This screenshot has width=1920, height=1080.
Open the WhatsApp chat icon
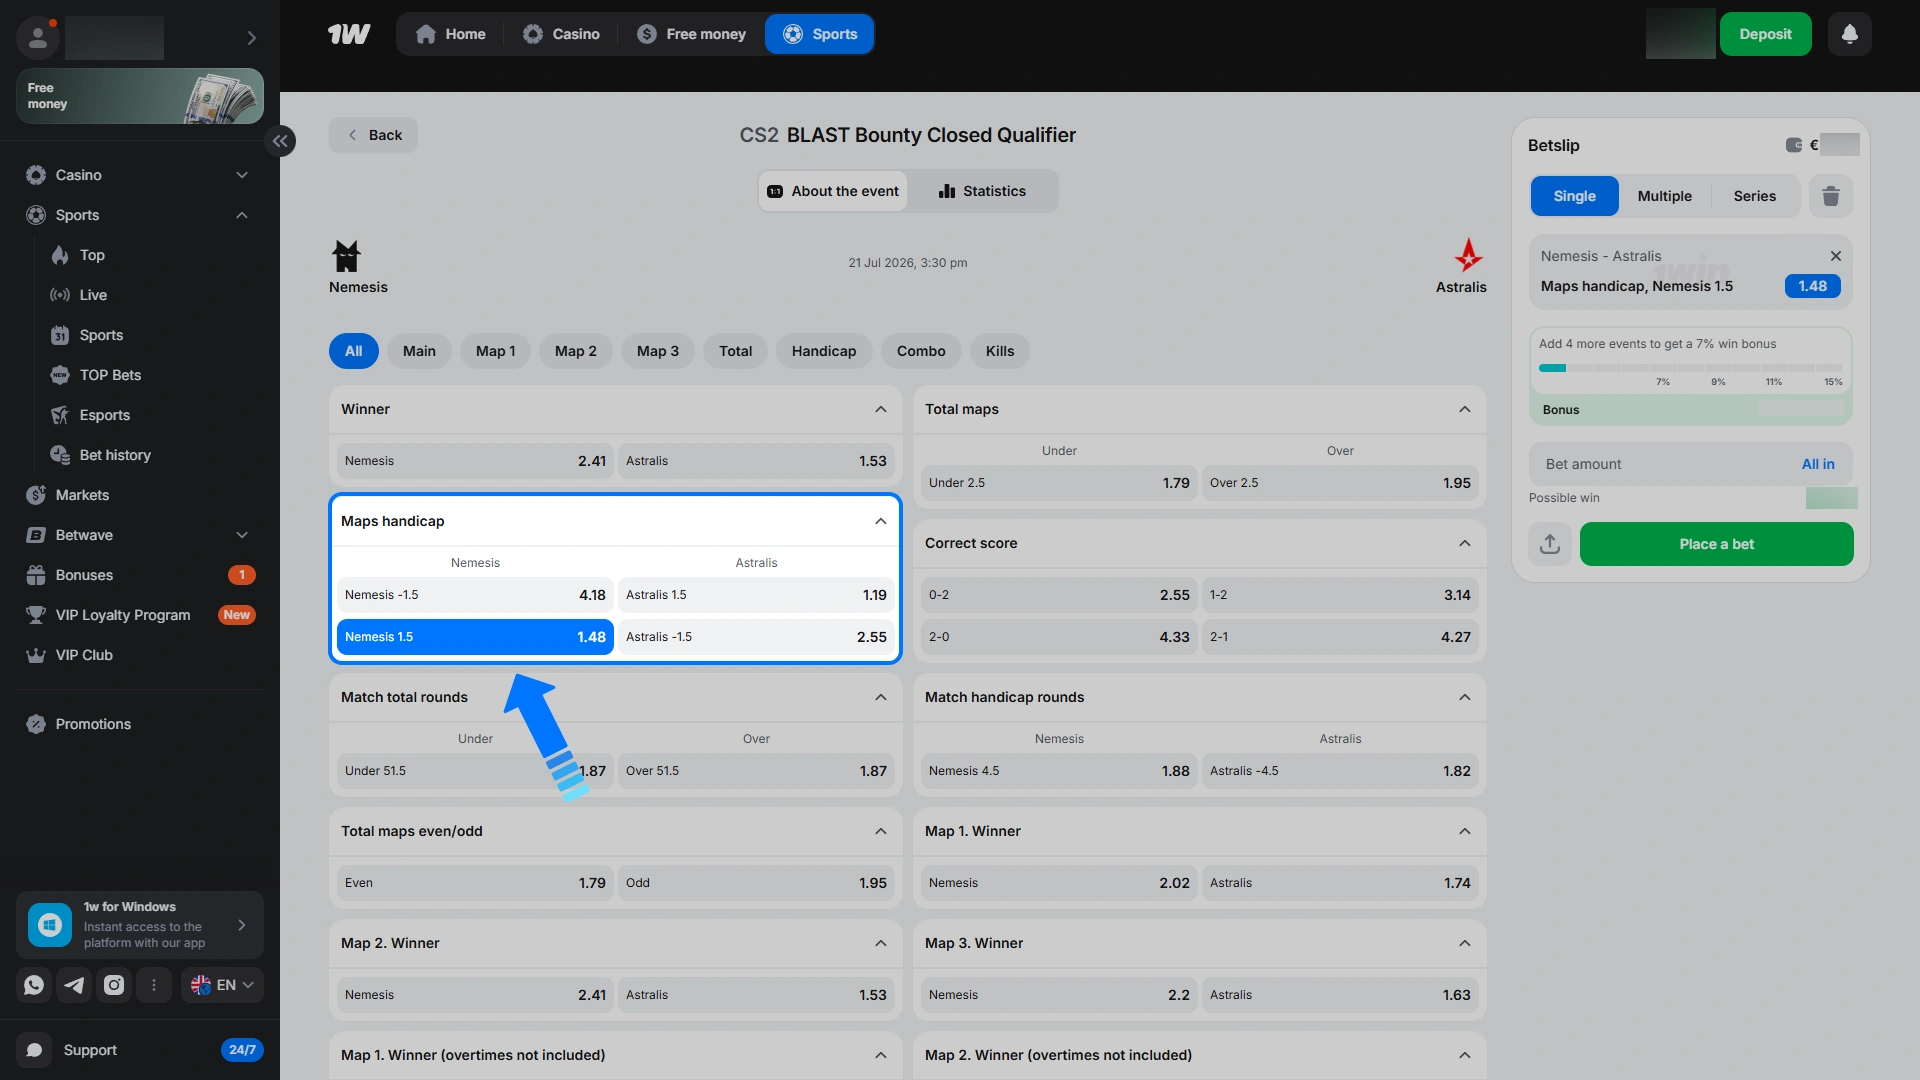point(34,985)
